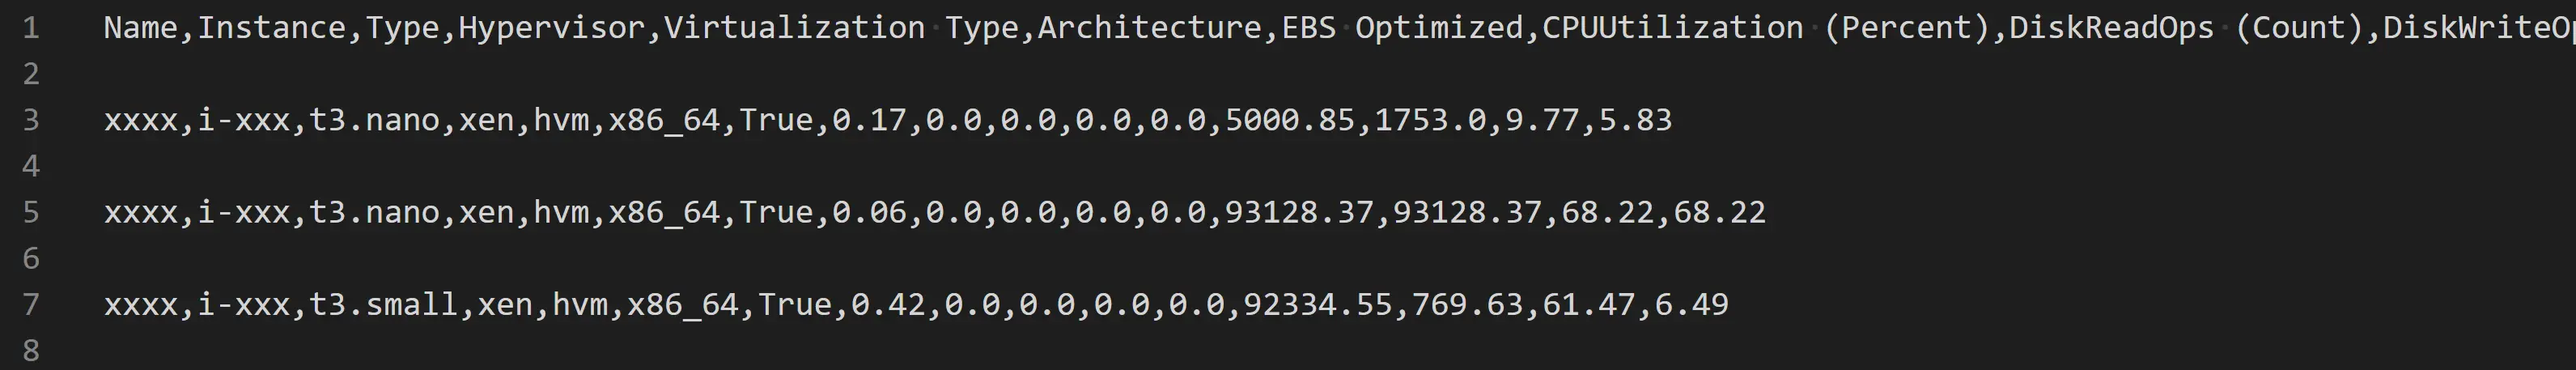Click empty line number 2
This screenshot has height=370, width=2576.
31,74
